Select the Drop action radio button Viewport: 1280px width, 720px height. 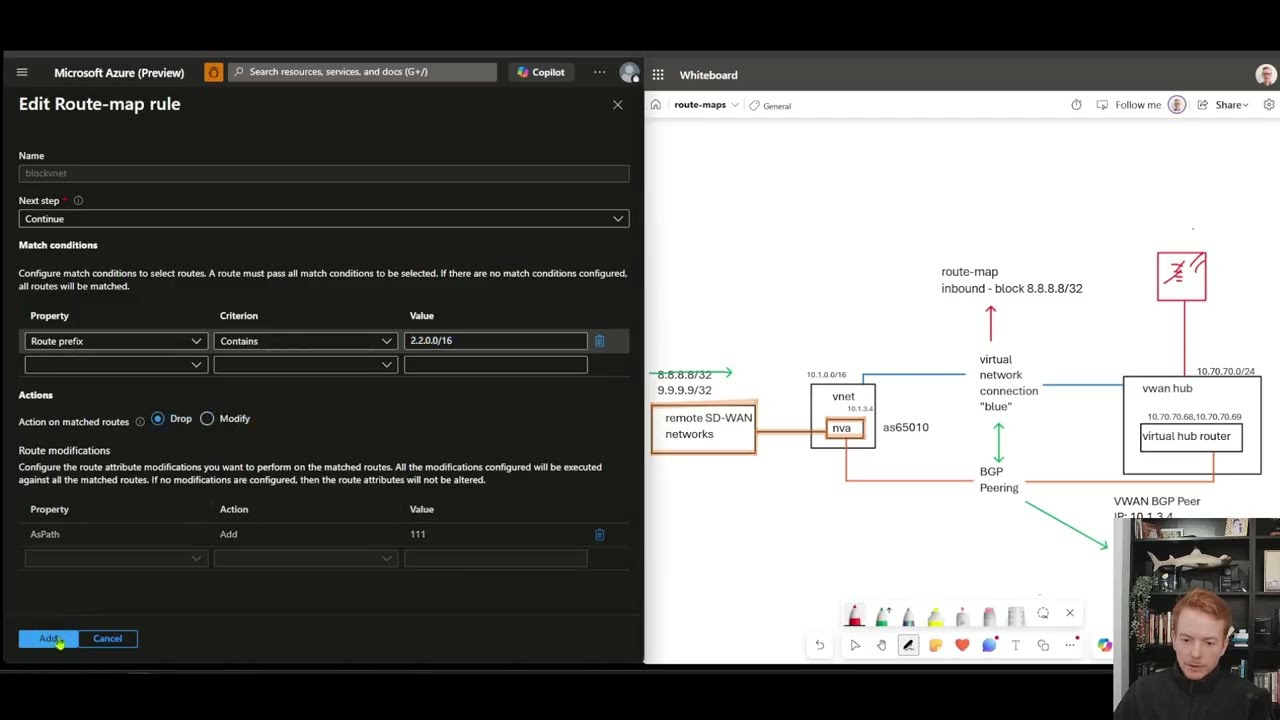(x=158, y=418)
